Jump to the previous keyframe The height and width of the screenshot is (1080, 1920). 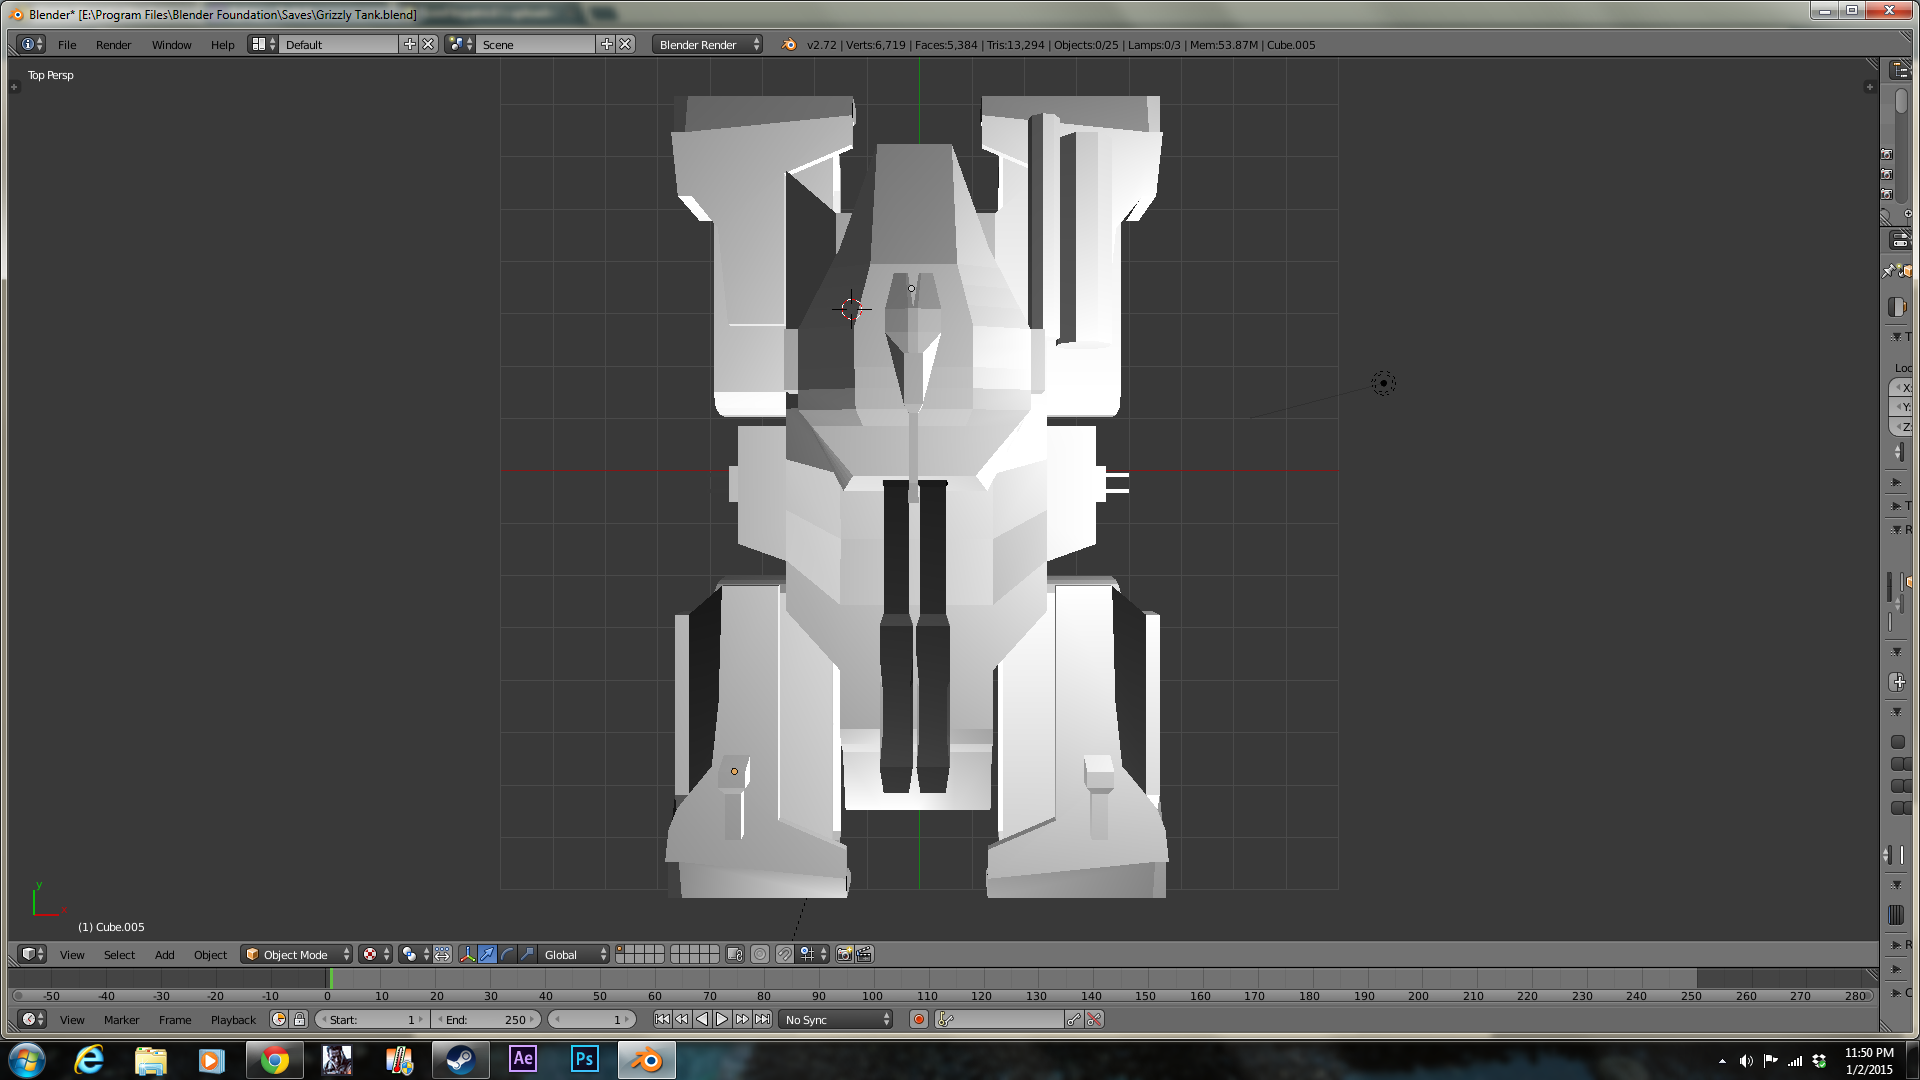682,1019
